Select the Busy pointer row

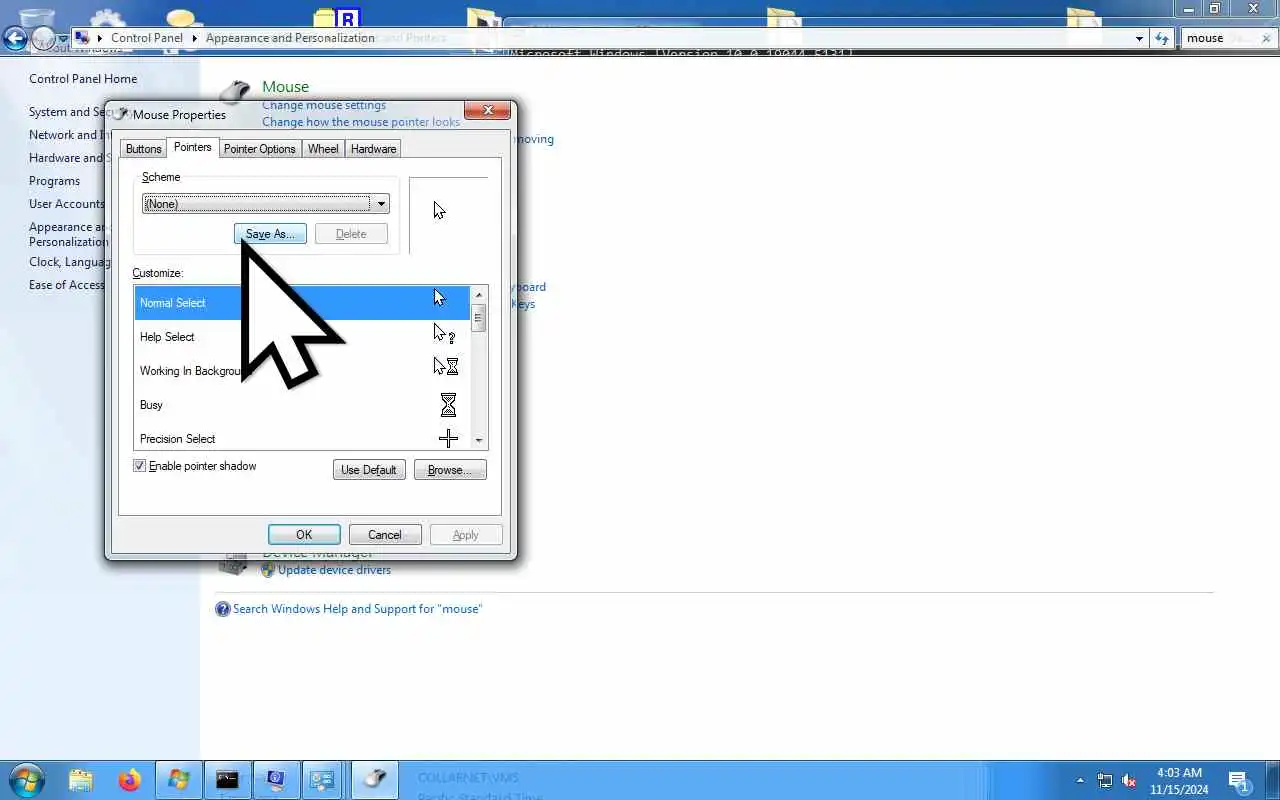coord(302,405)
